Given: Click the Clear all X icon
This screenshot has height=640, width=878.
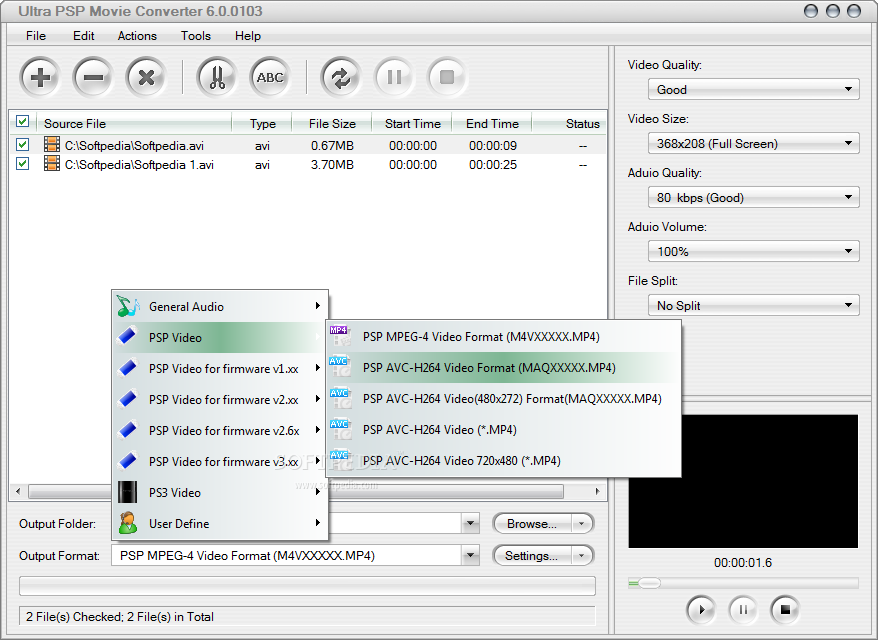Looking at the screenshot, I should click(x=146, y=77).
